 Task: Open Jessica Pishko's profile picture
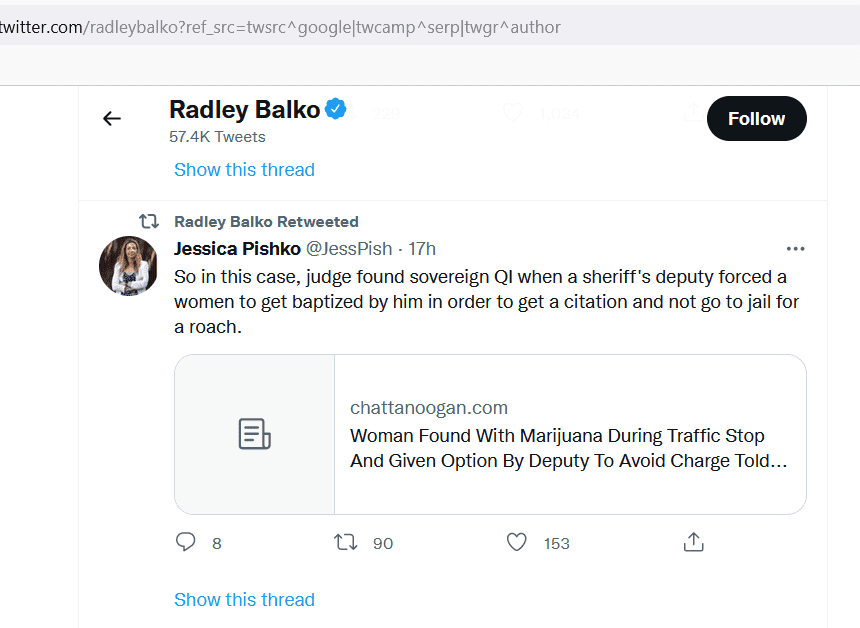128,266
